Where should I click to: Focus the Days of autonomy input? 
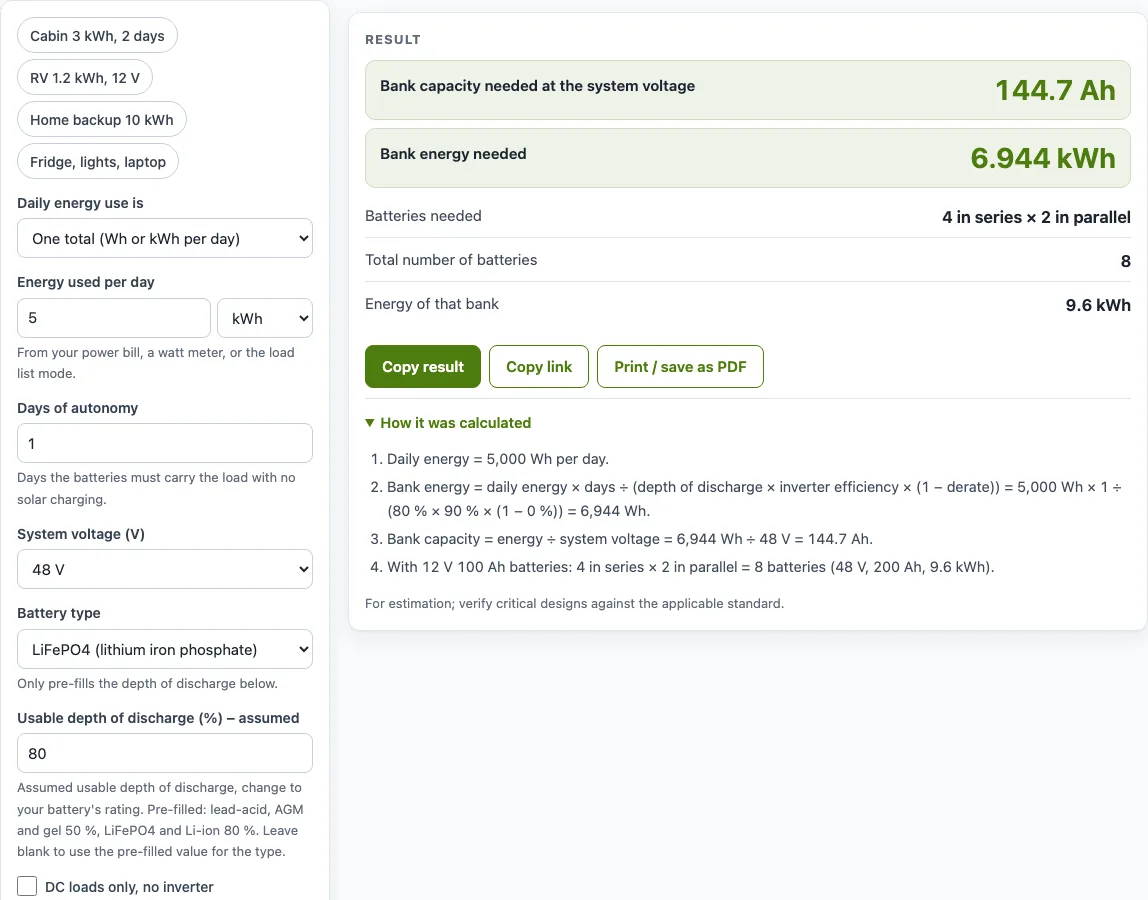165,443
